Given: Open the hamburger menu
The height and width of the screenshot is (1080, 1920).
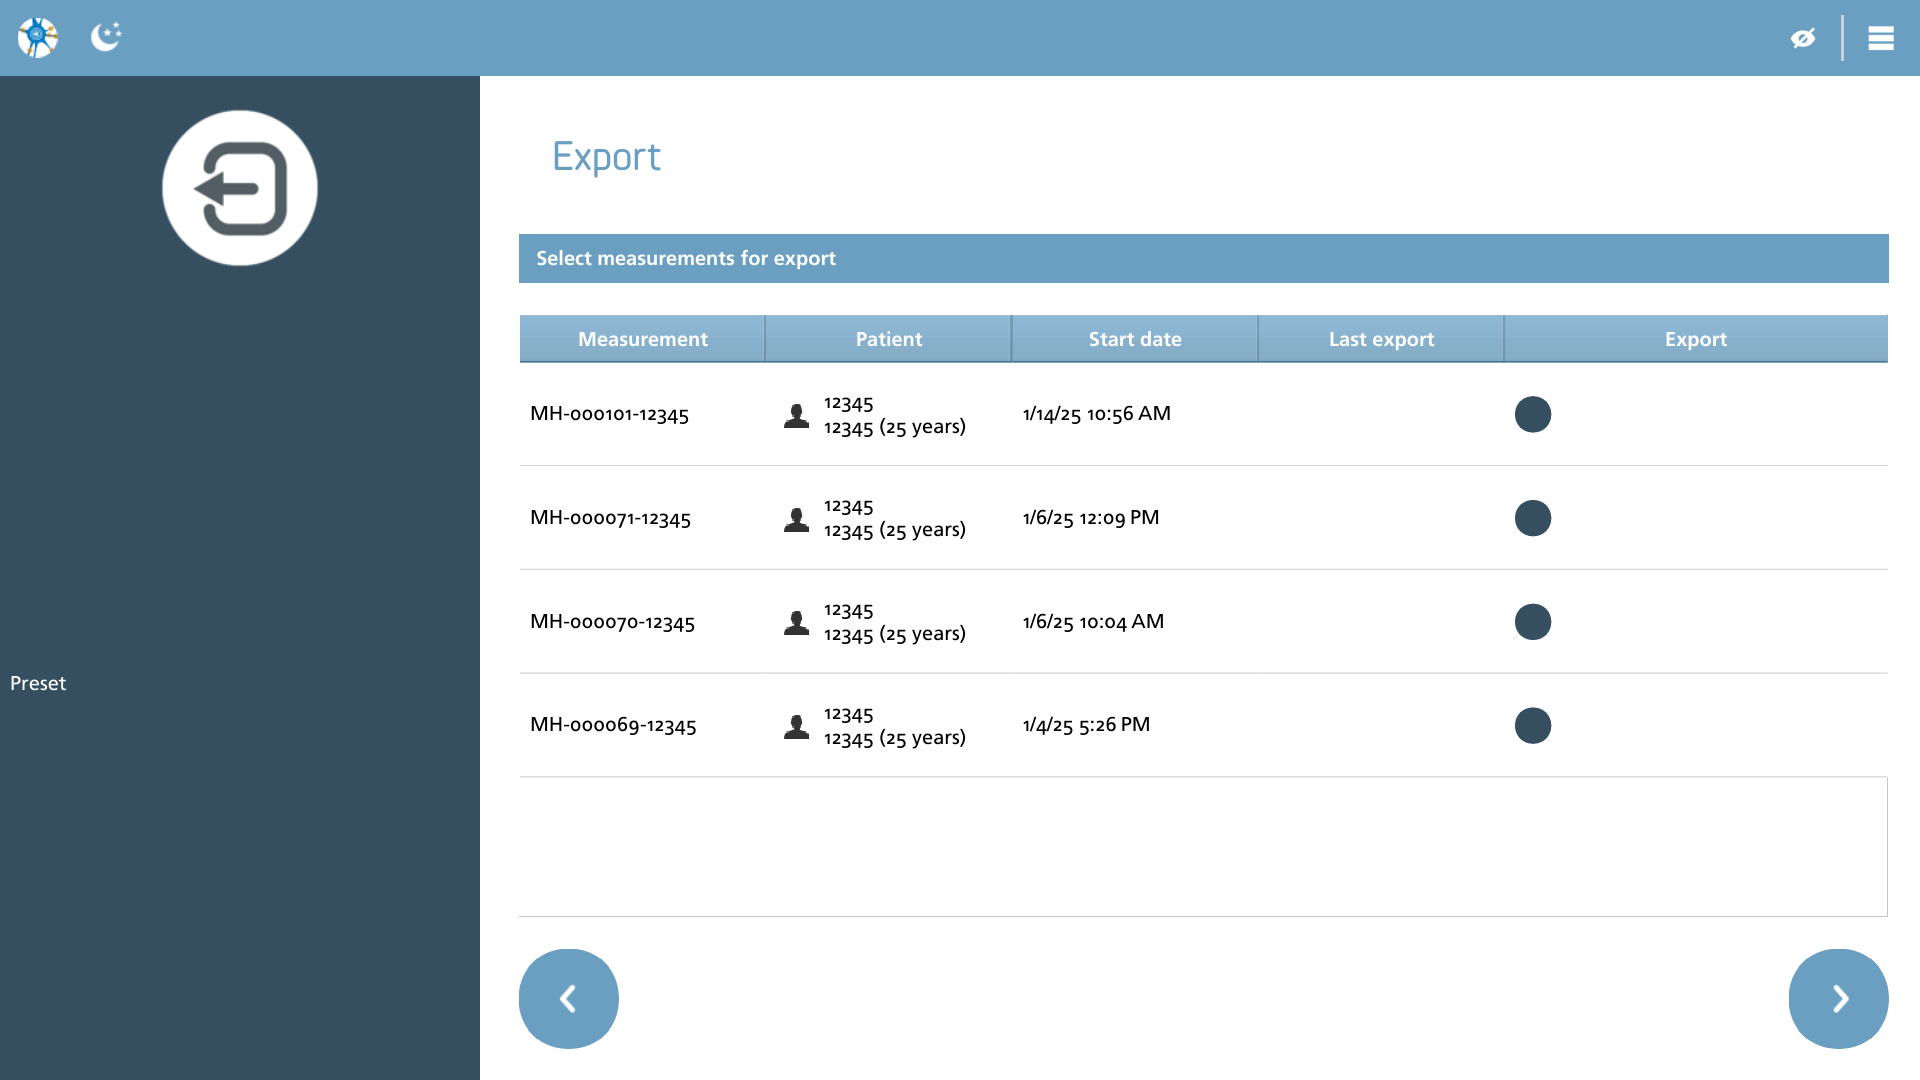Looking at the screenshot, I should coord(1881,38).
